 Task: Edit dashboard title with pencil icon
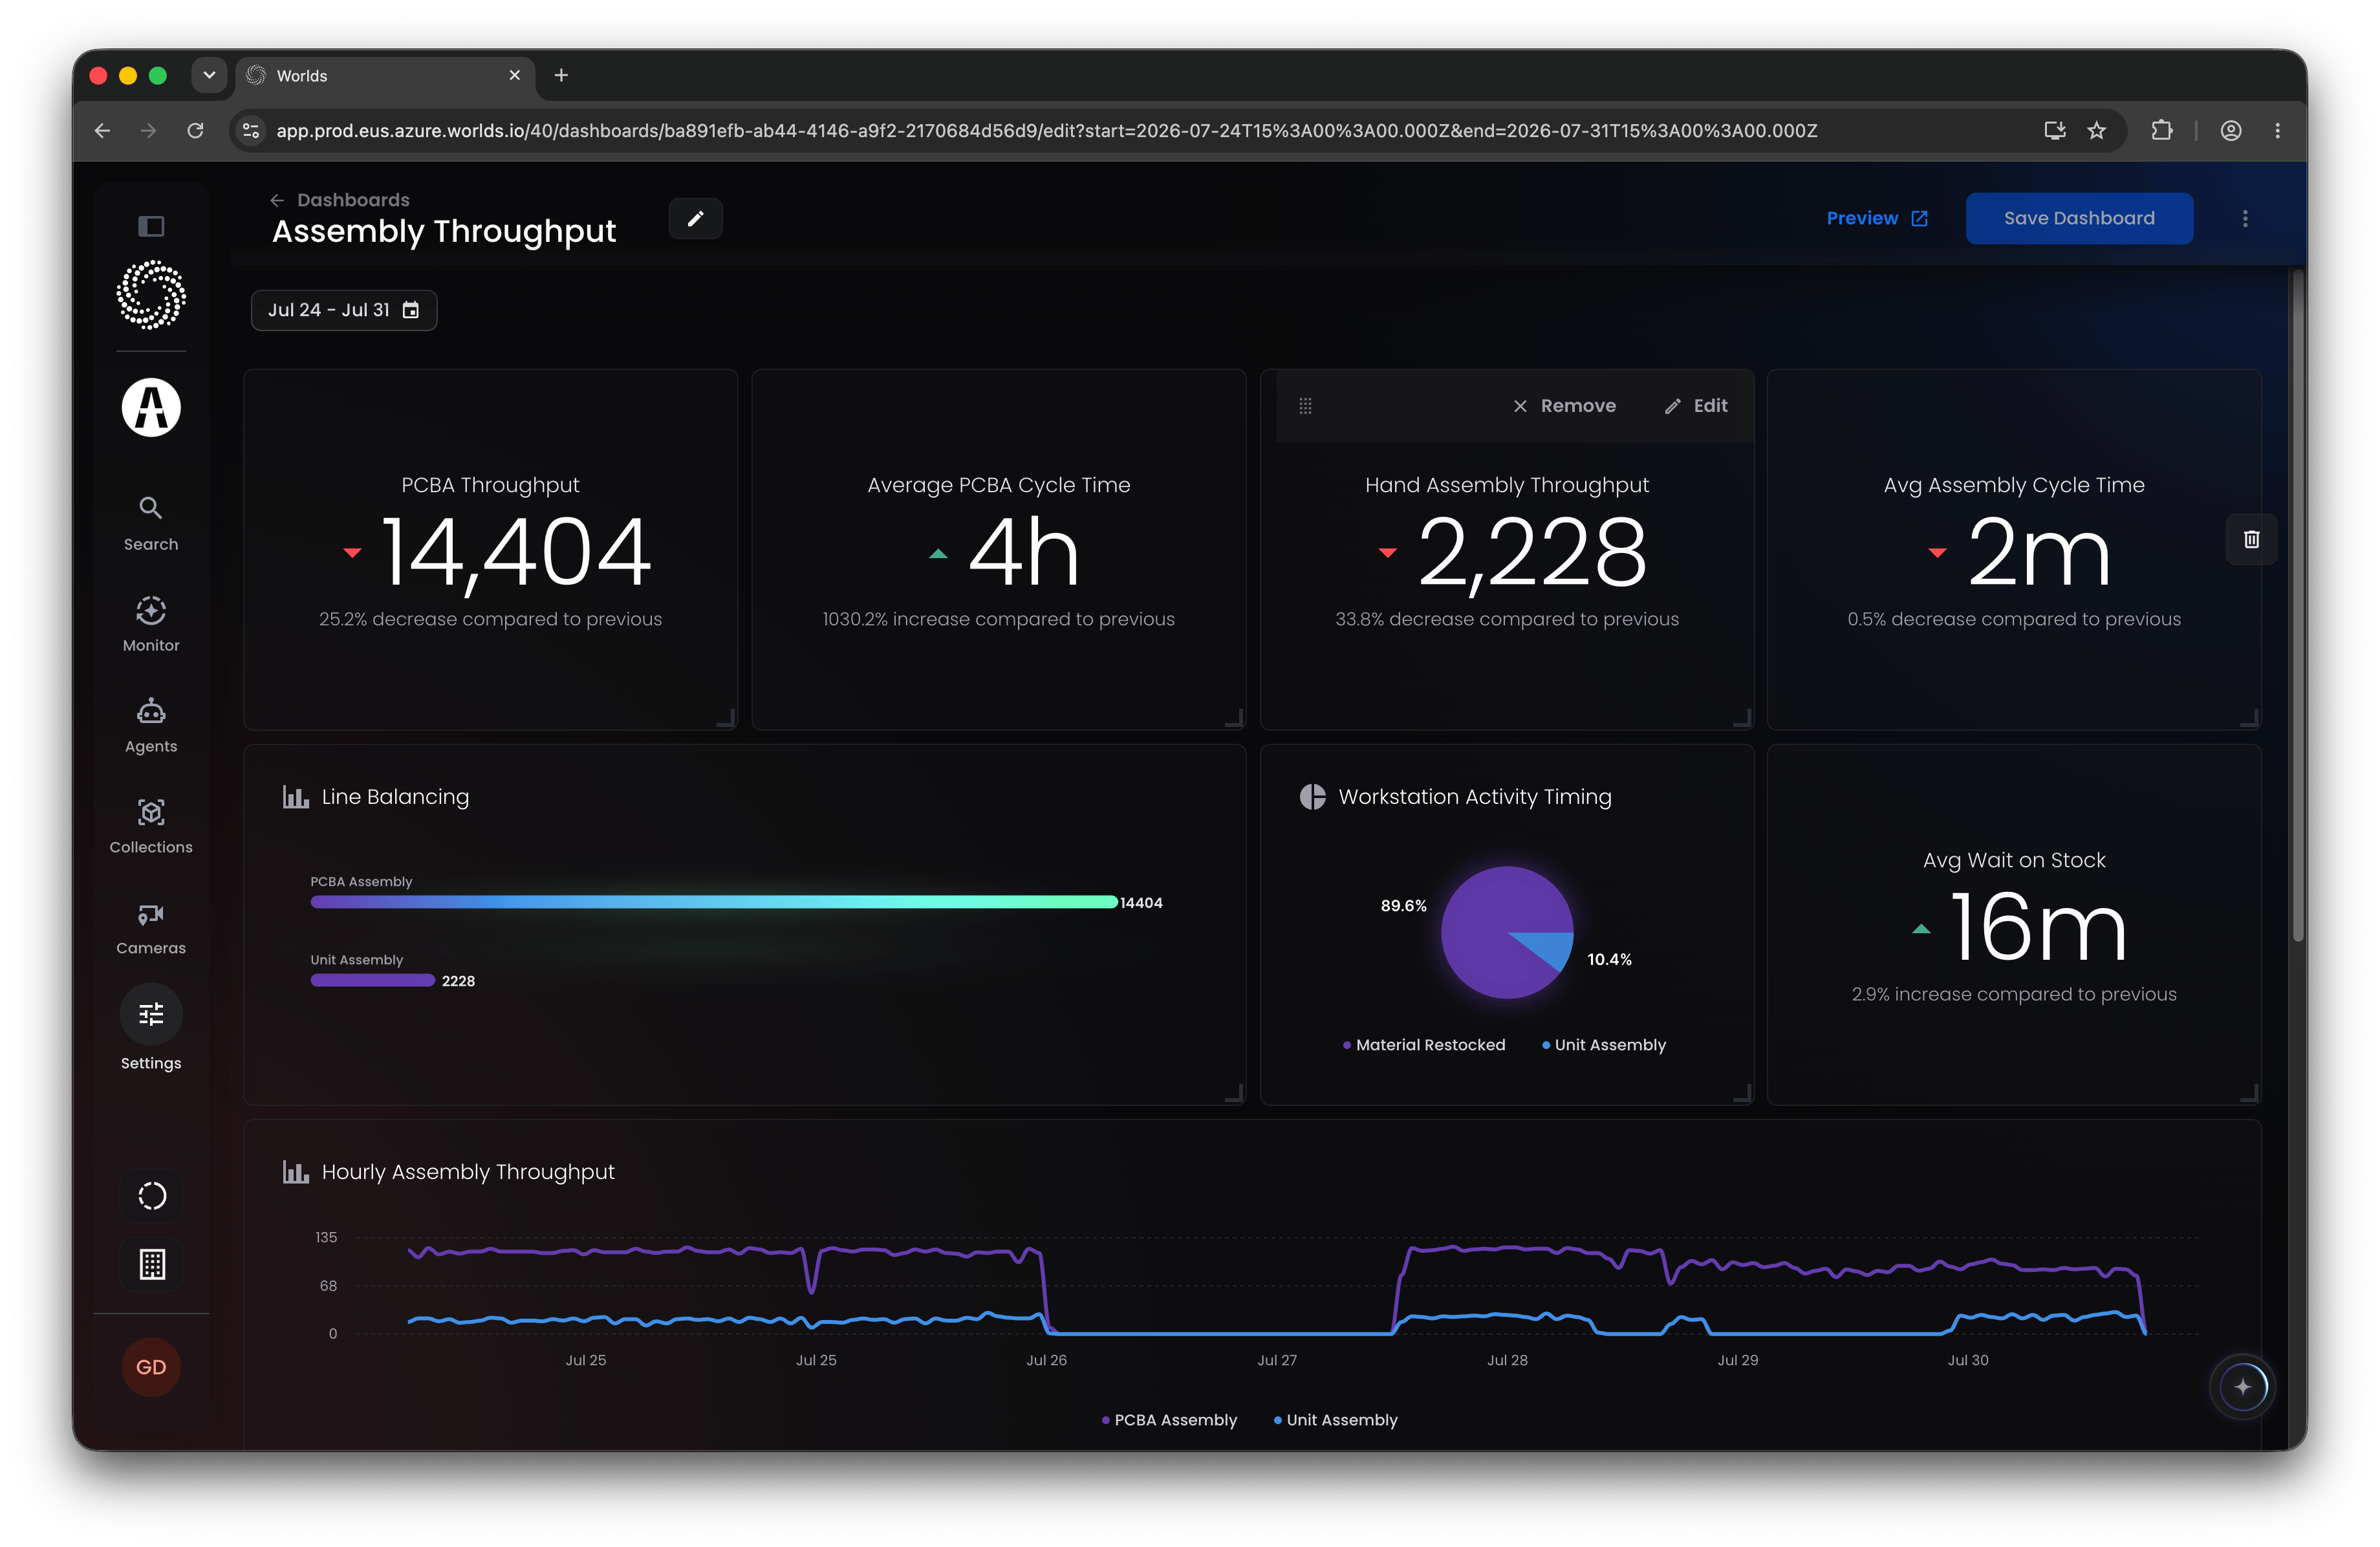[696, 218]
